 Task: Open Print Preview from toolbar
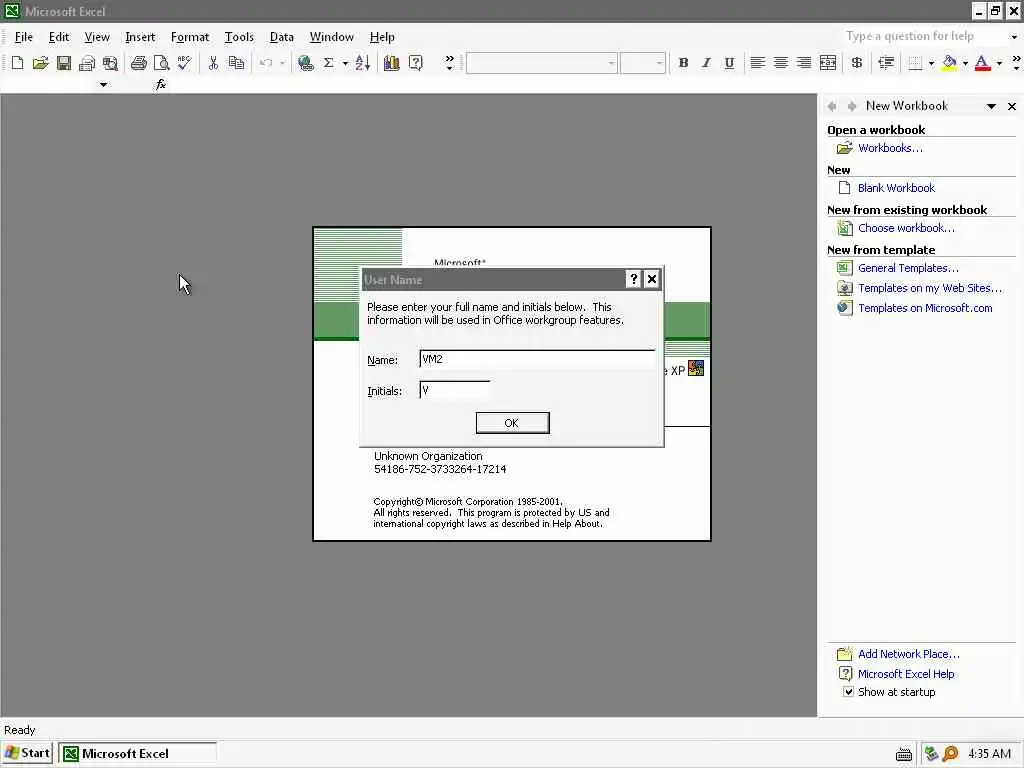161,63
